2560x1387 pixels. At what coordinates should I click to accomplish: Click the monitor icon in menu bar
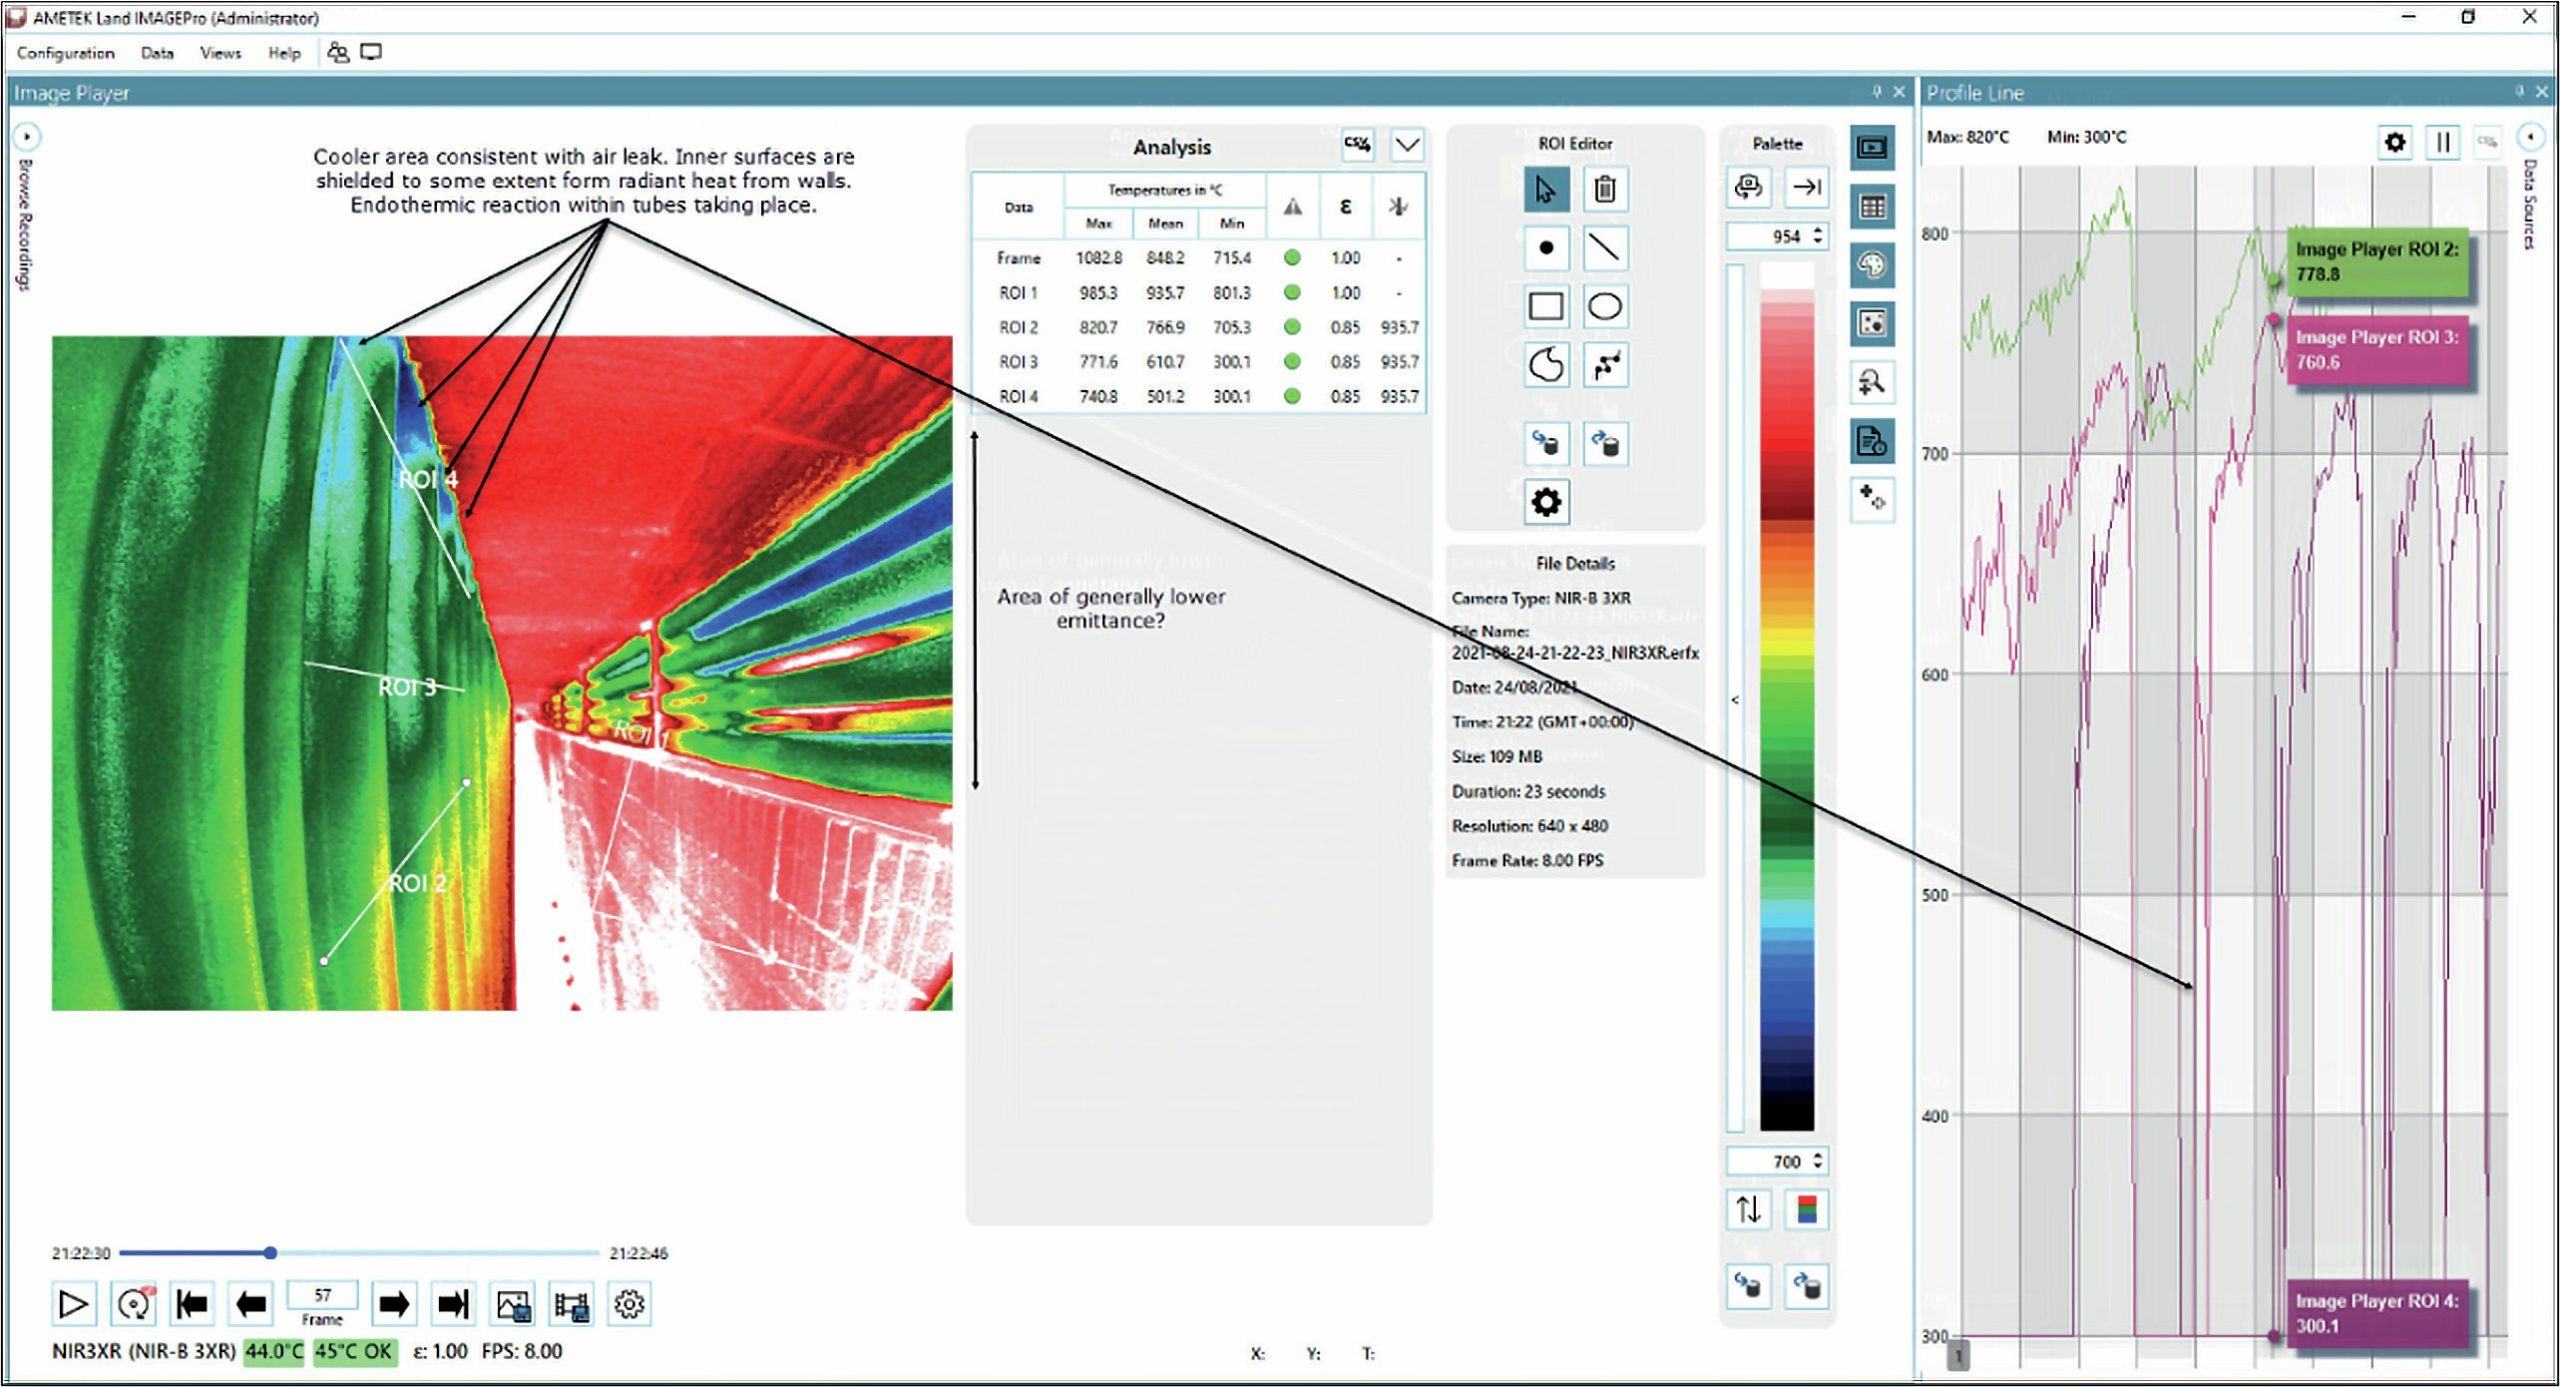pos(371,53)
